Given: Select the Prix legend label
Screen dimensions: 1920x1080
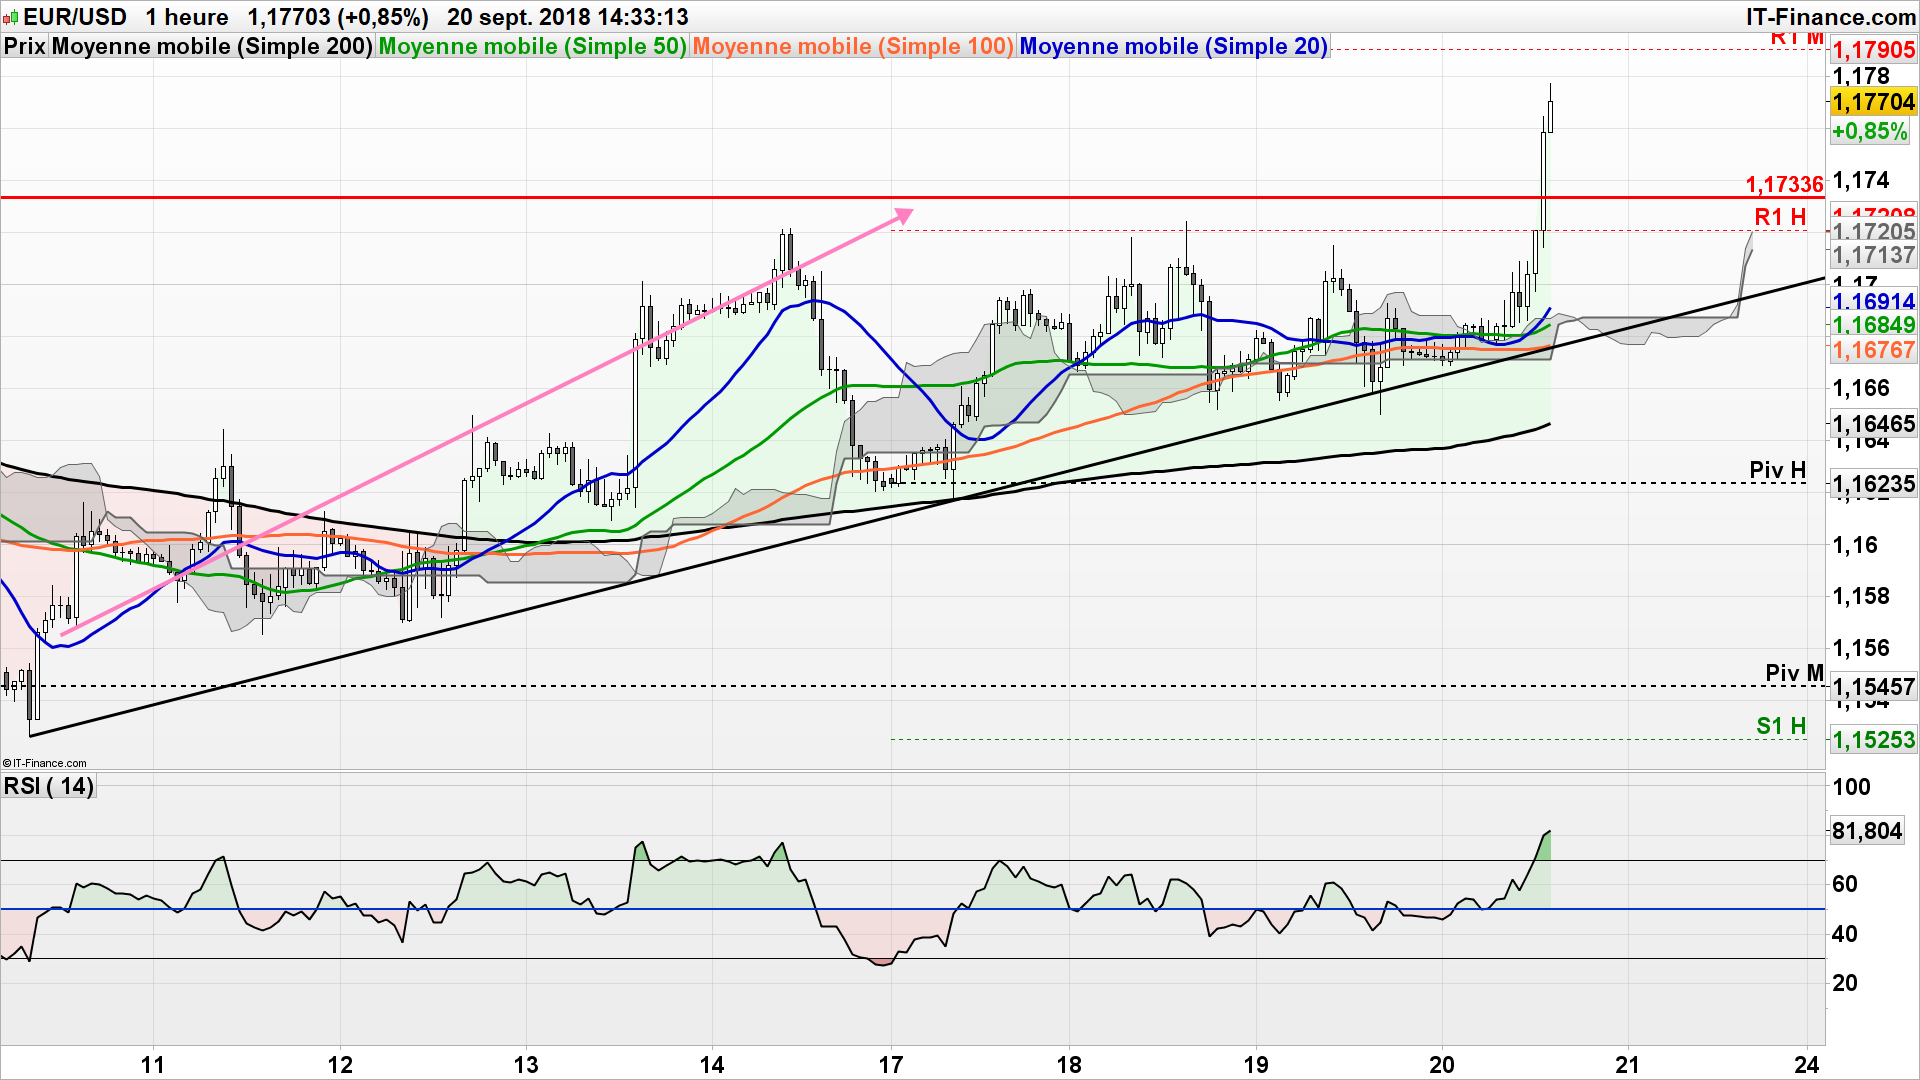Looking at the screenshot, I should (x=25, y=46).
